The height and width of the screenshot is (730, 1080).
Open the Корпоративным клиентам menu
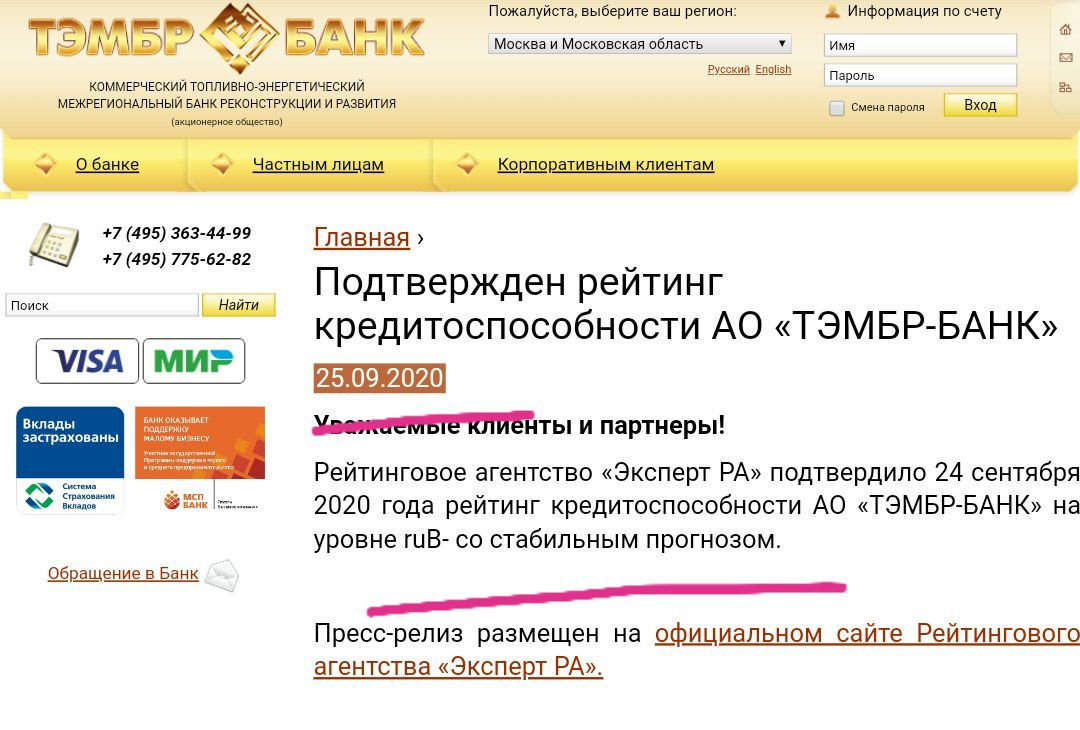click(x=606, y=165)
